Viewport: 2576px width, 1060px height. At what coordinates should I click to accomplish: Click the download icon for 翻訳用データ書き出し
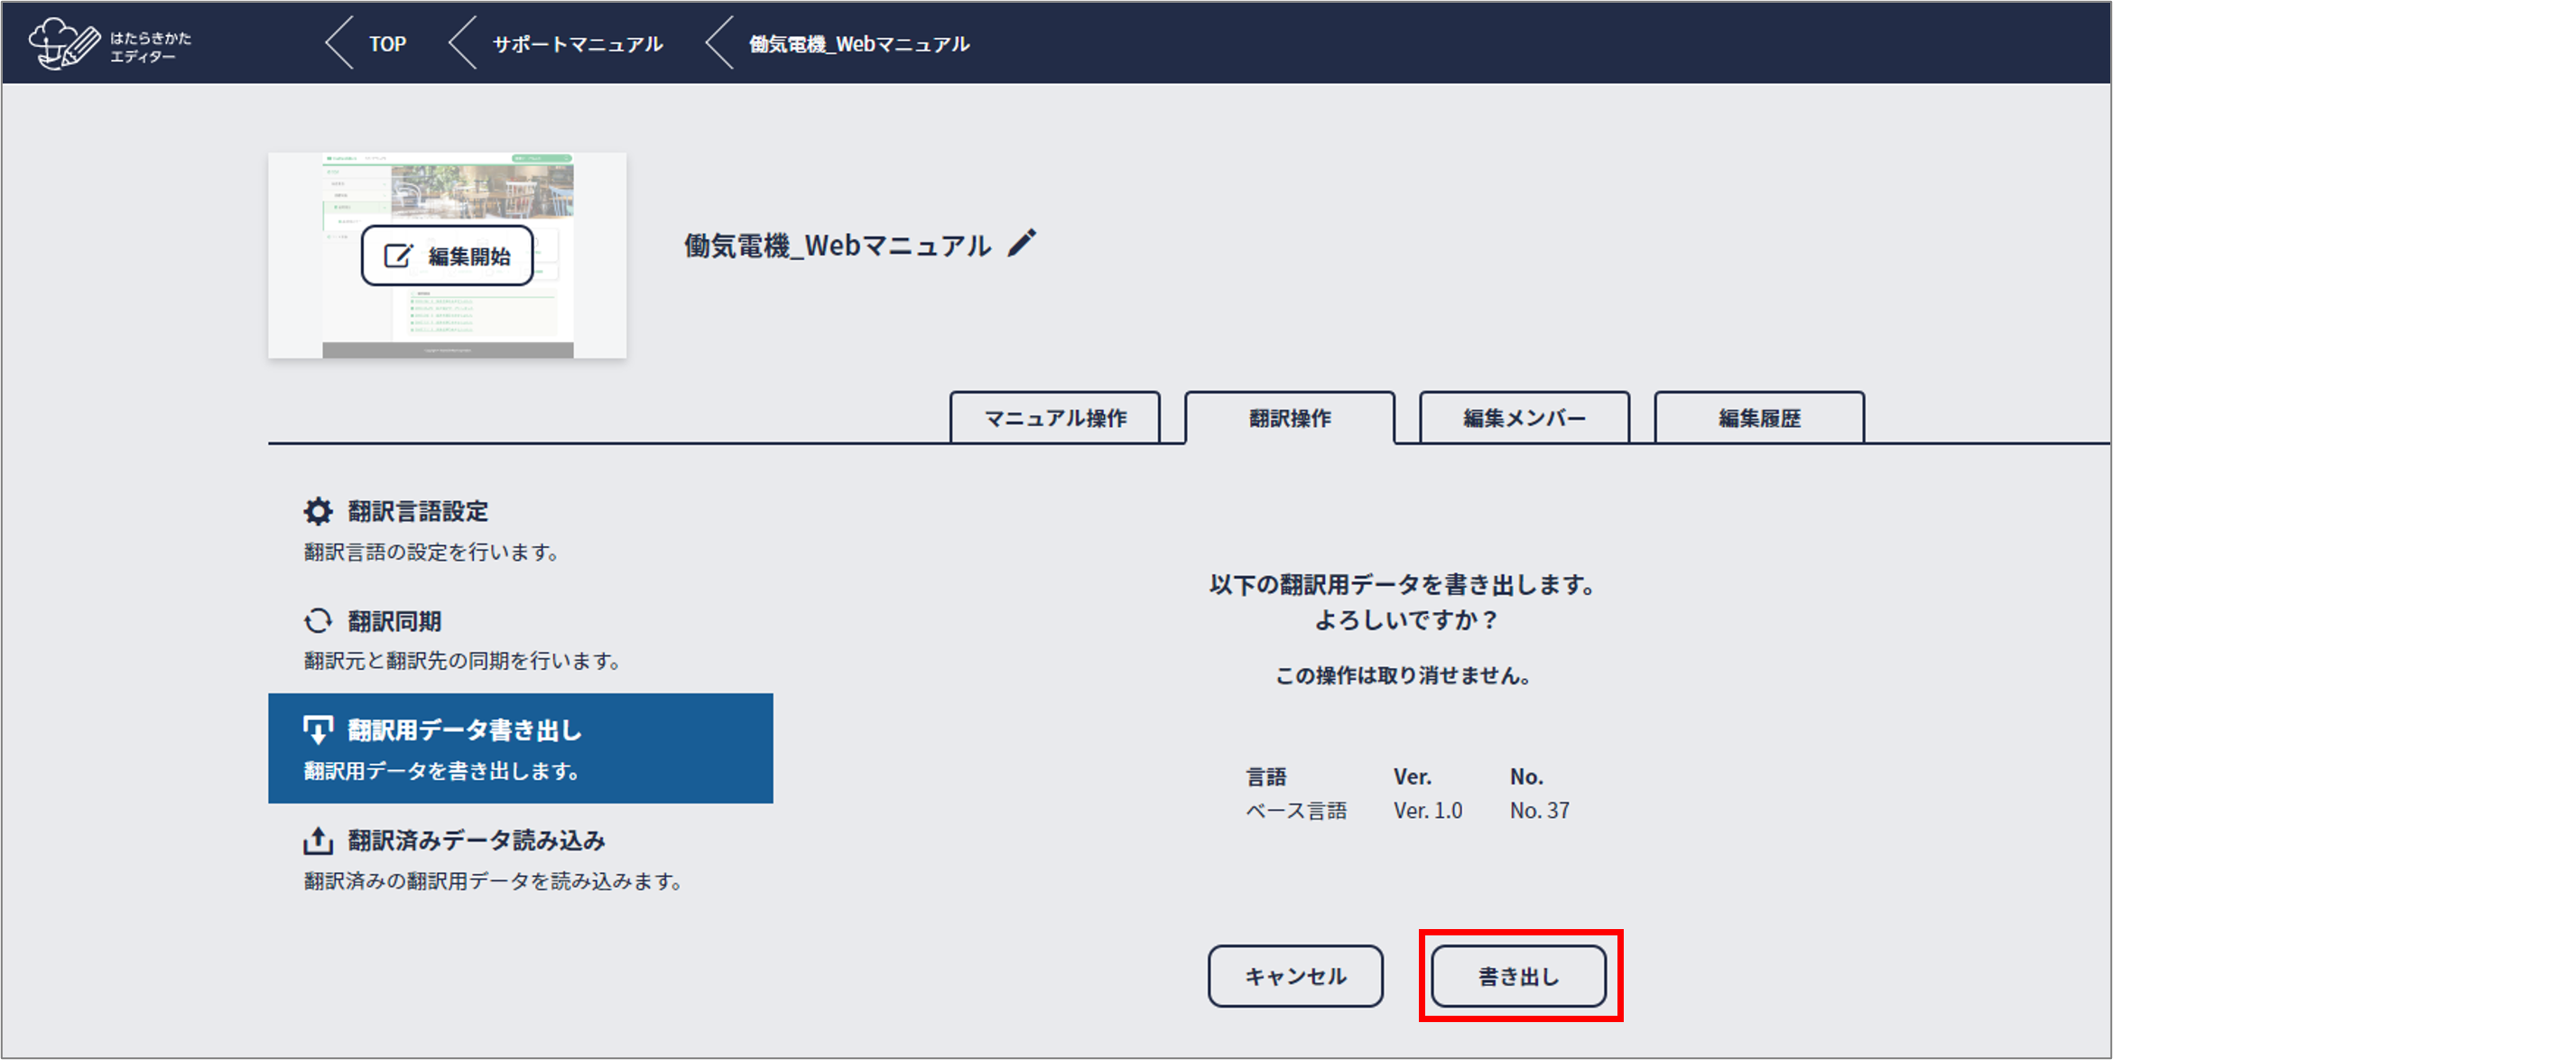click(318, 730)
